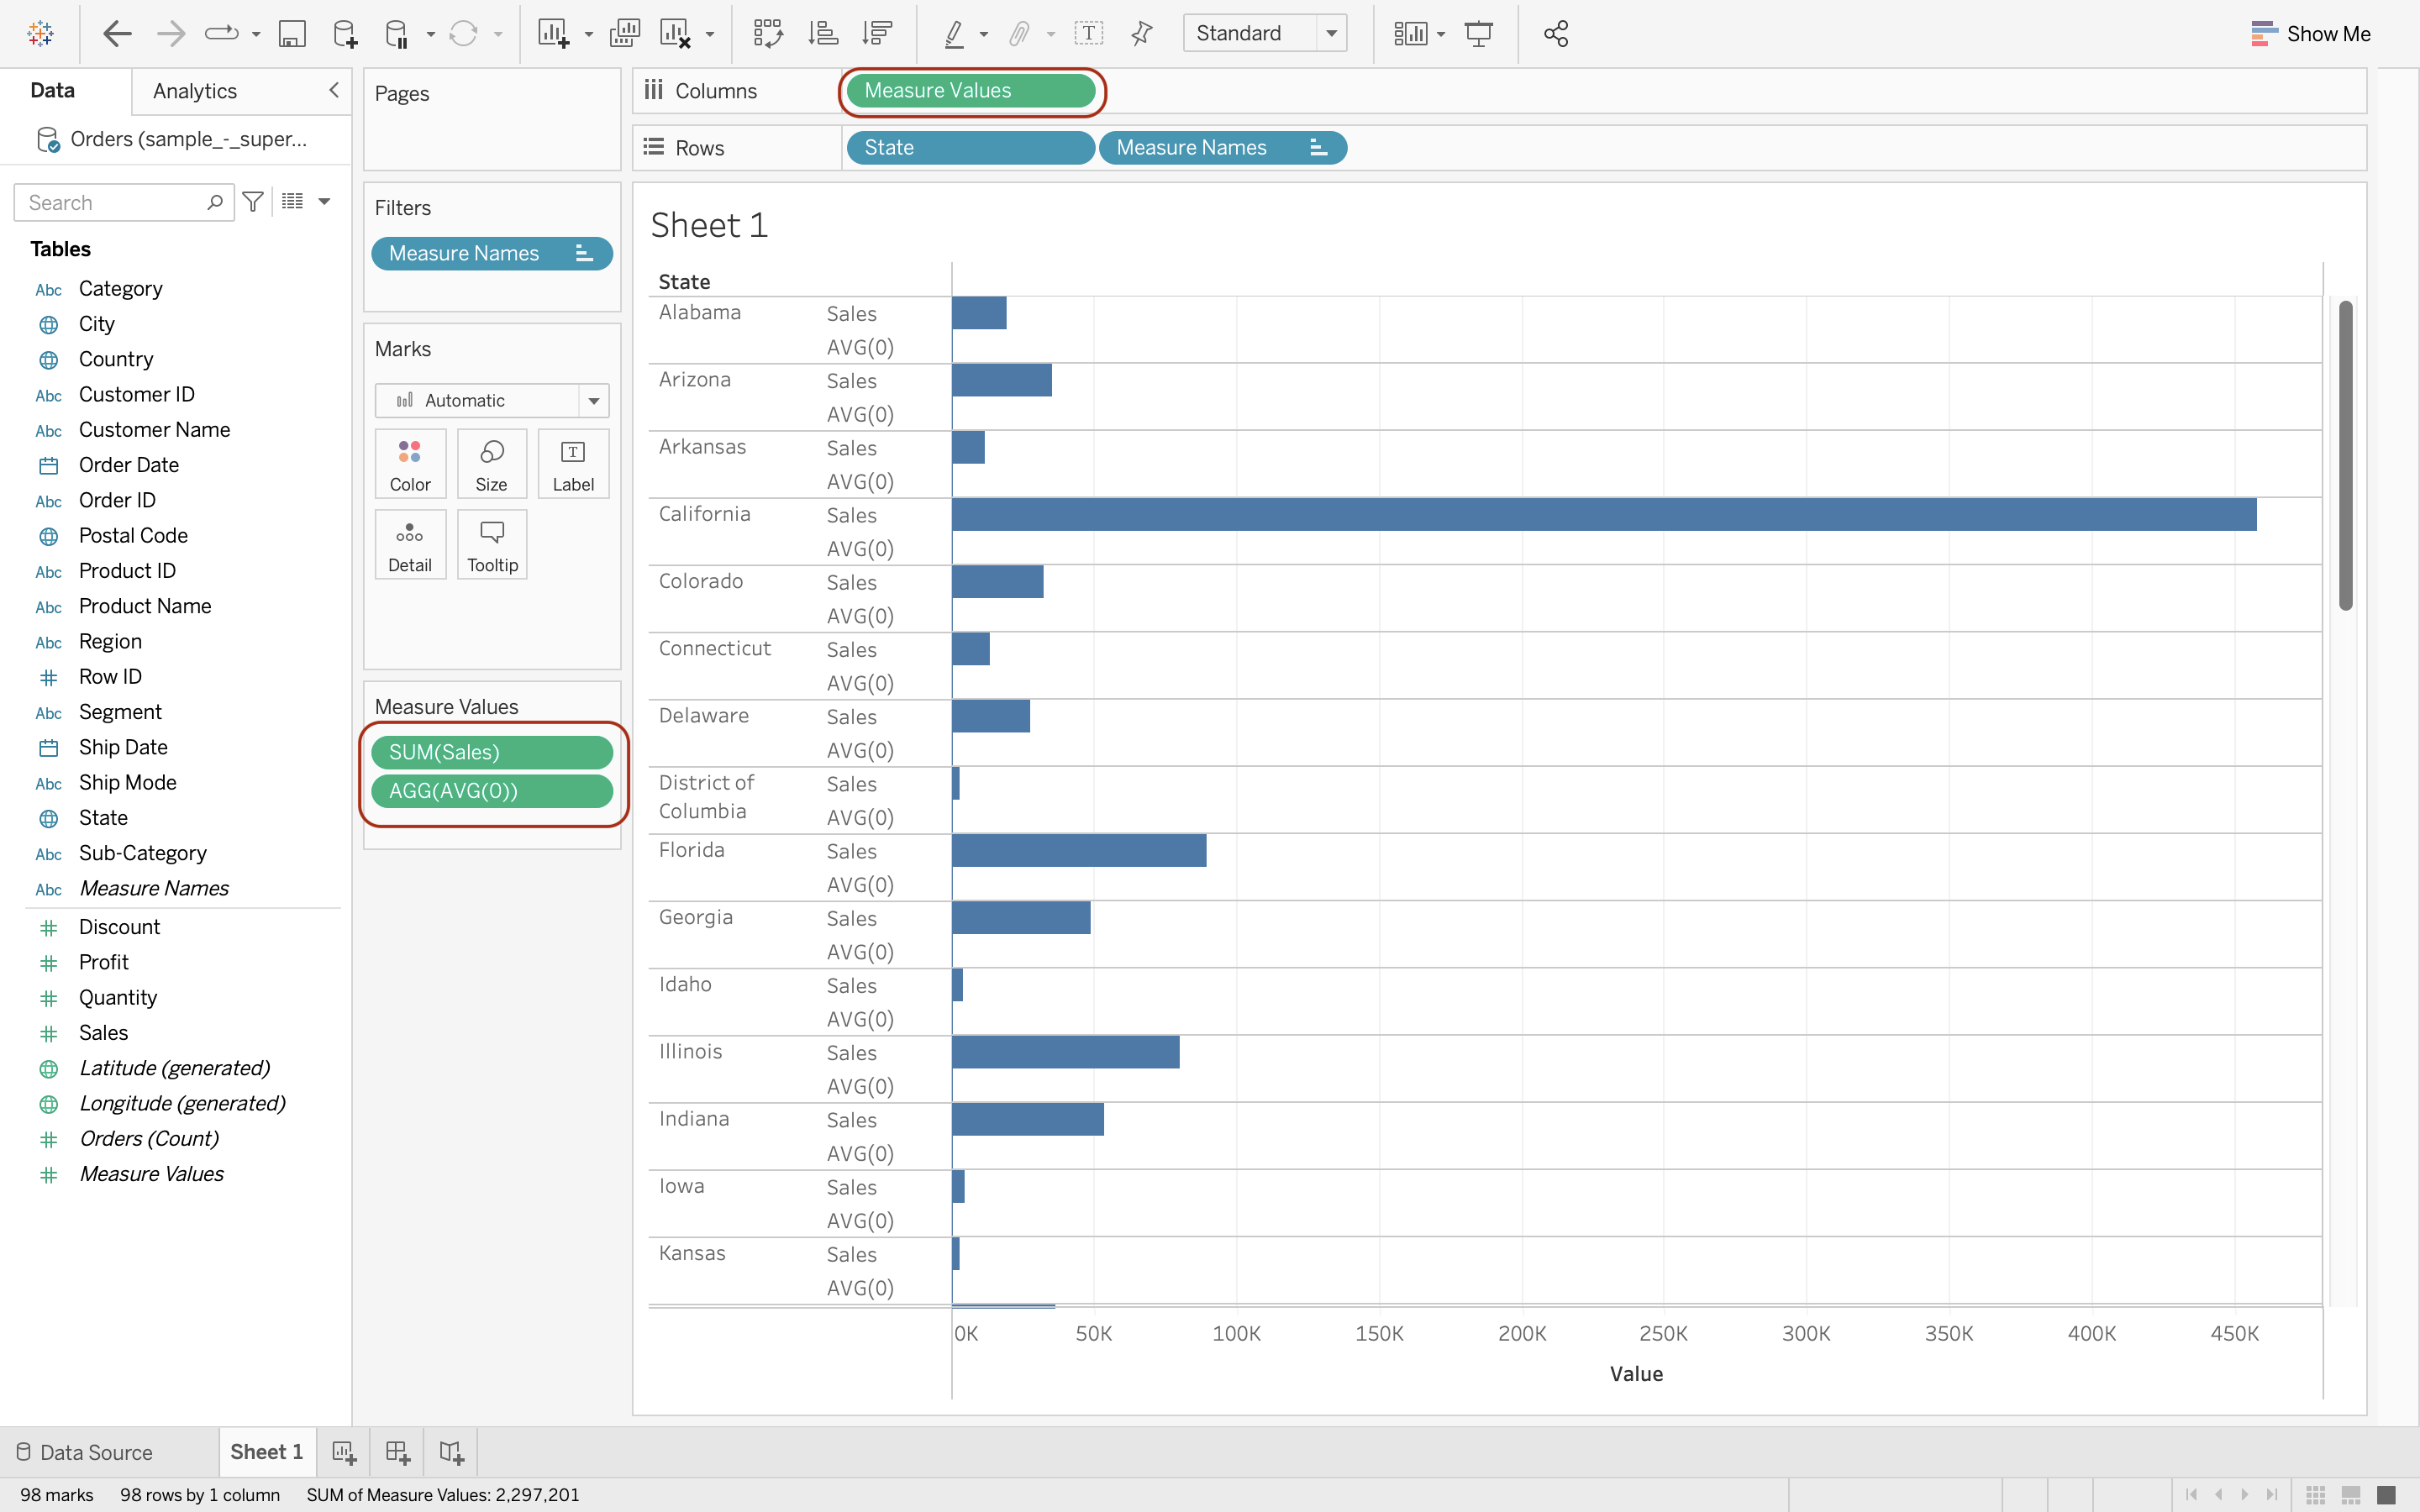Click the Share workbook icon
Viewport: 2420px width, 1512px height.
pos(1555,33)
